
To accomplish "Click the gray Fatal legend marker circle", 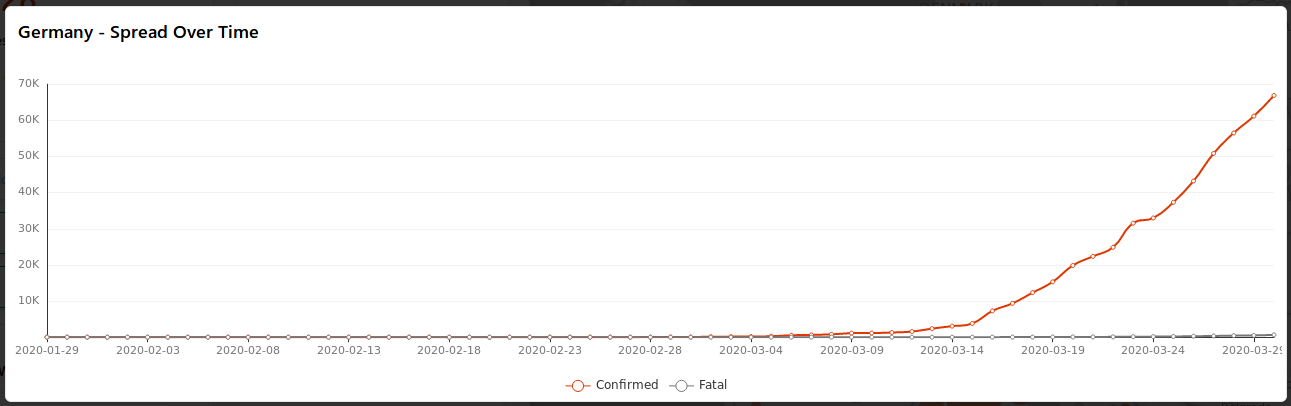I will point(681,385).
